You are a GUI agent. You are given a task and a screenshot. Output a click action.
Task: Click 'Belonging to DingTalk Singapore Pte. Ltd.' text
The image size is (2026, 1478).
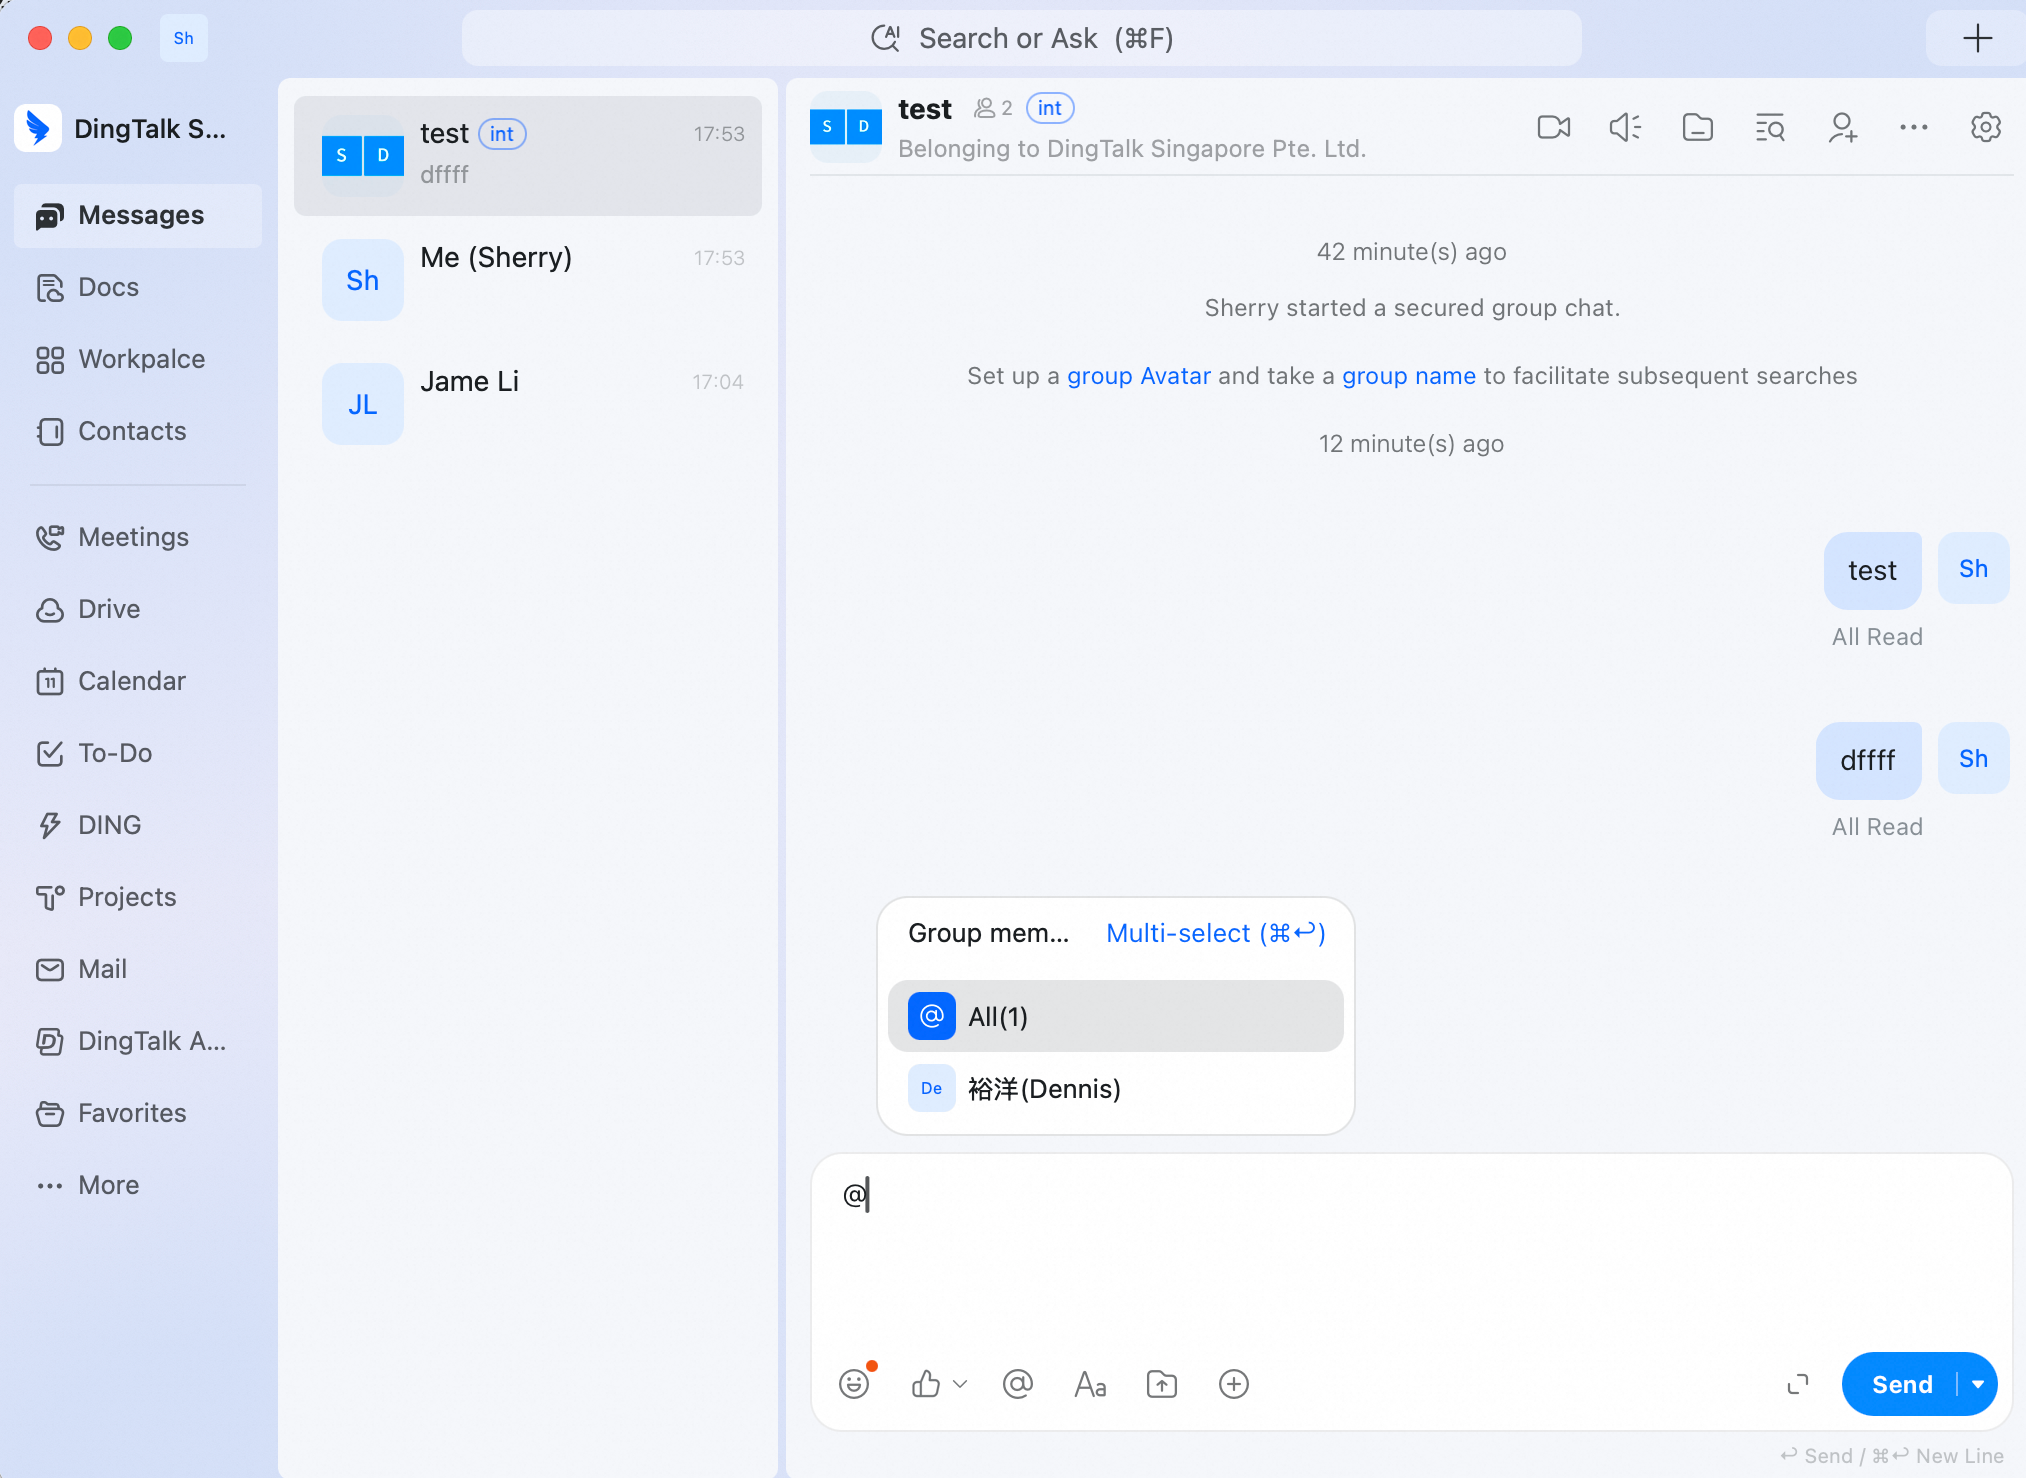[1132, 148]
